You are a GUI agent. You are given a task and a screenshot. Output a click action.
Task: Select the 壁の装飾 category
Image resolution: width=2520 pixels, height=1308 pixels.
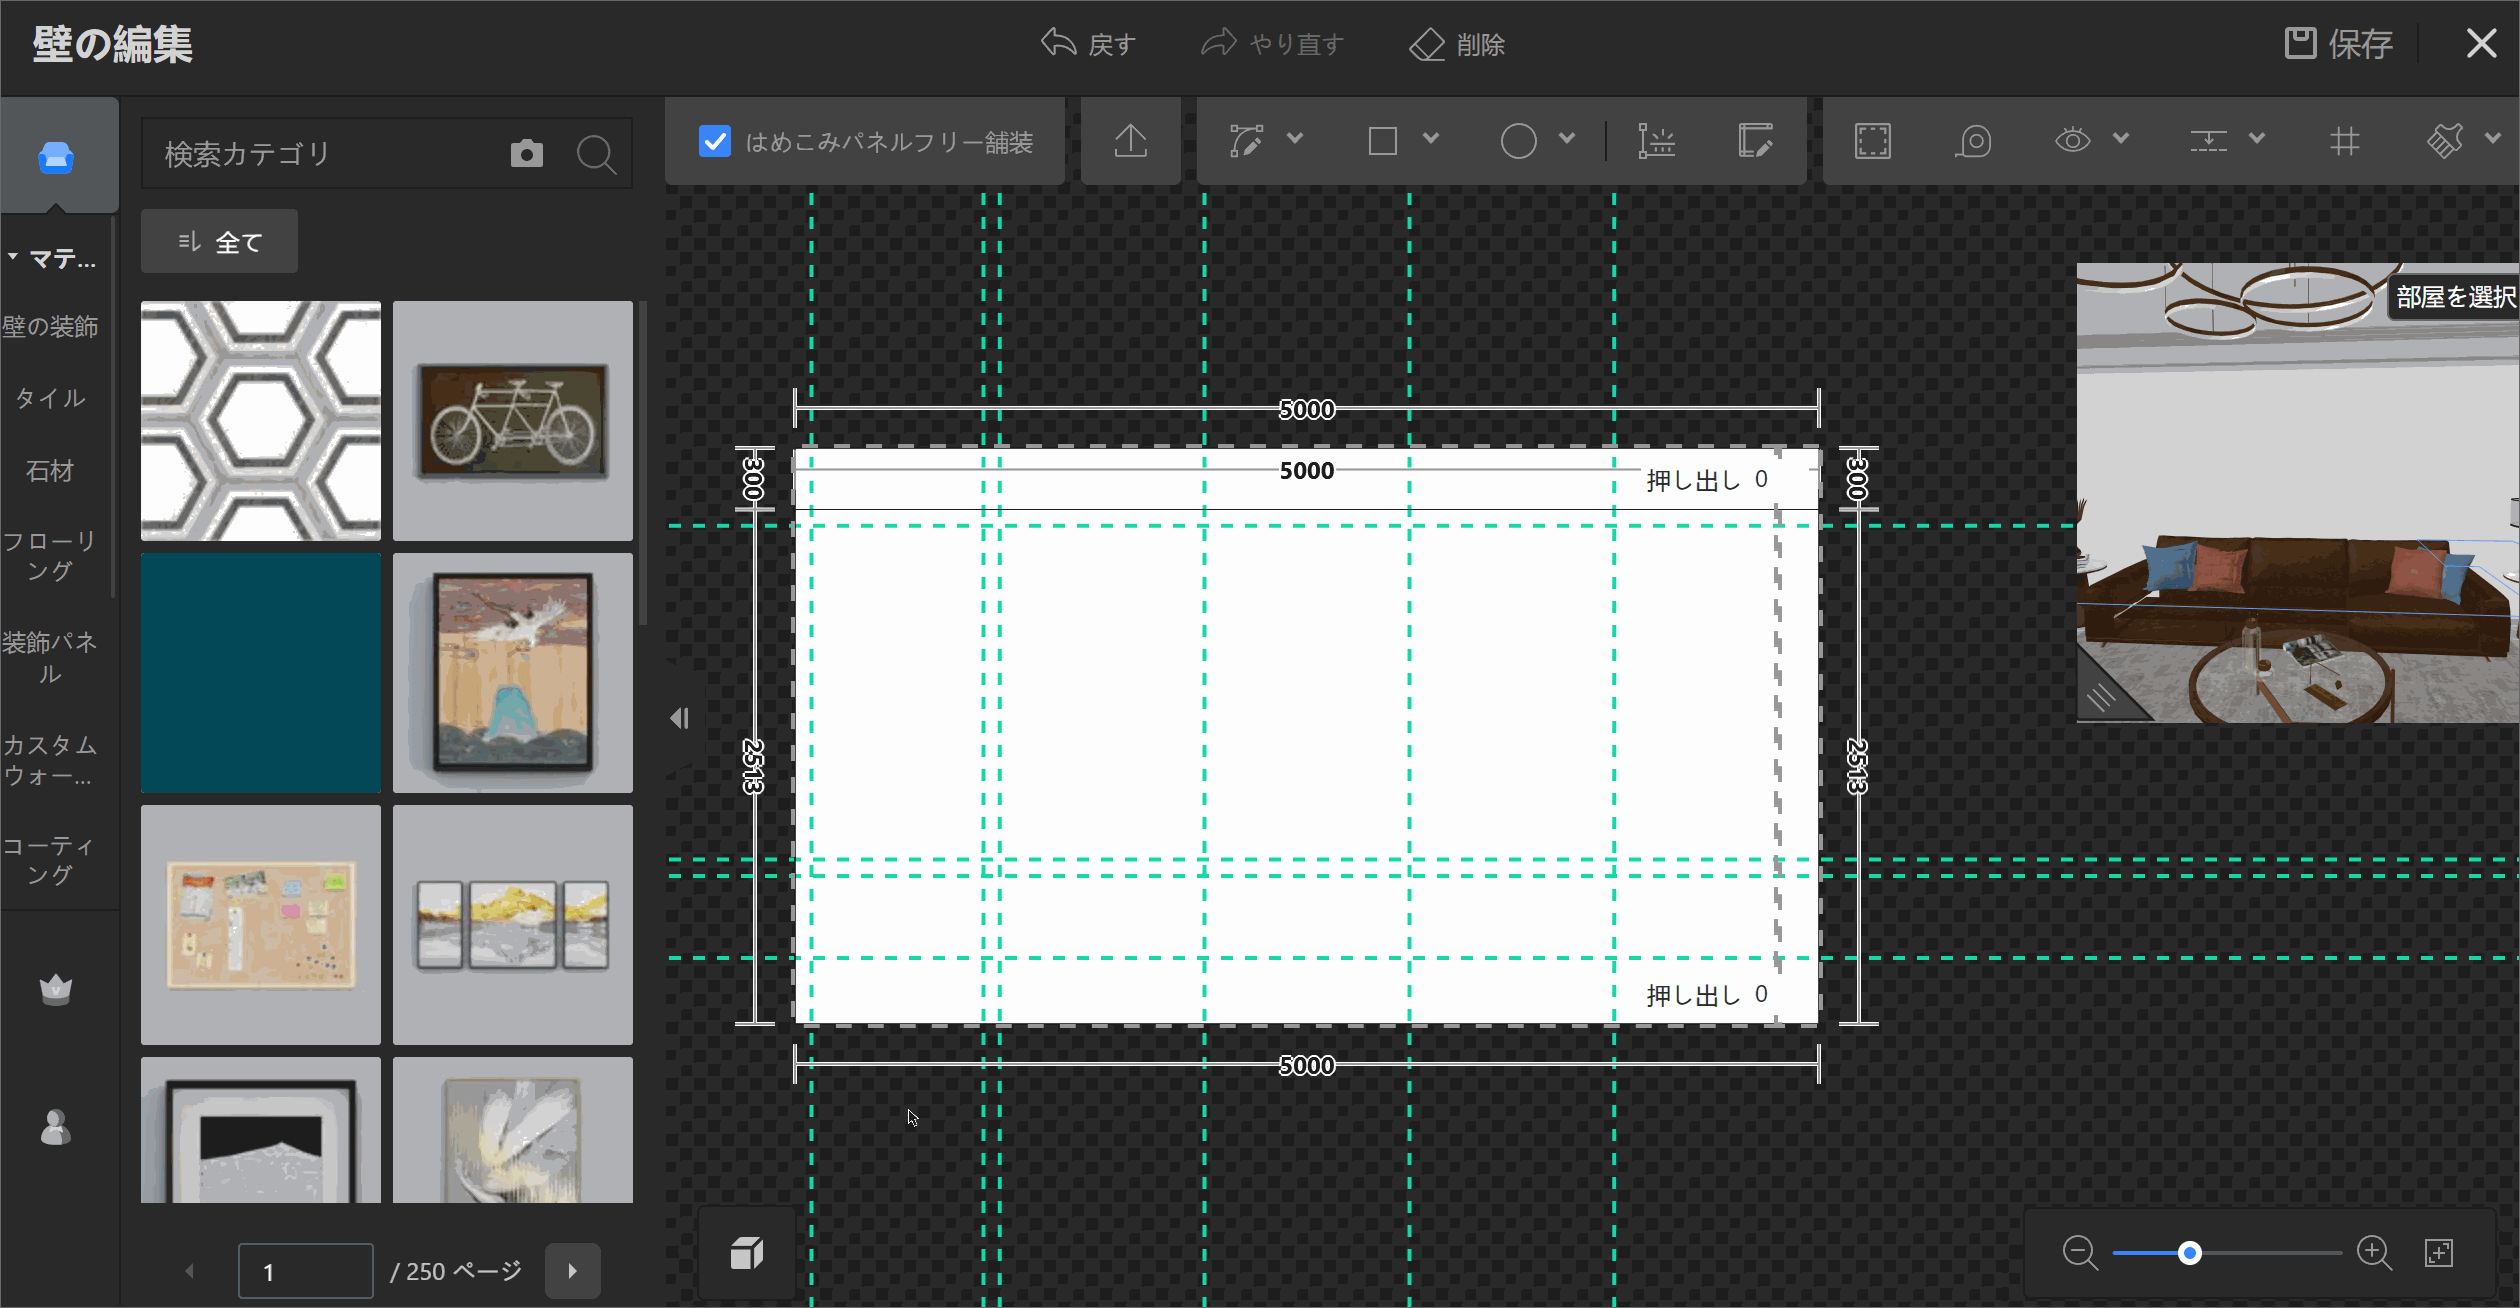[x=50, y=326]
